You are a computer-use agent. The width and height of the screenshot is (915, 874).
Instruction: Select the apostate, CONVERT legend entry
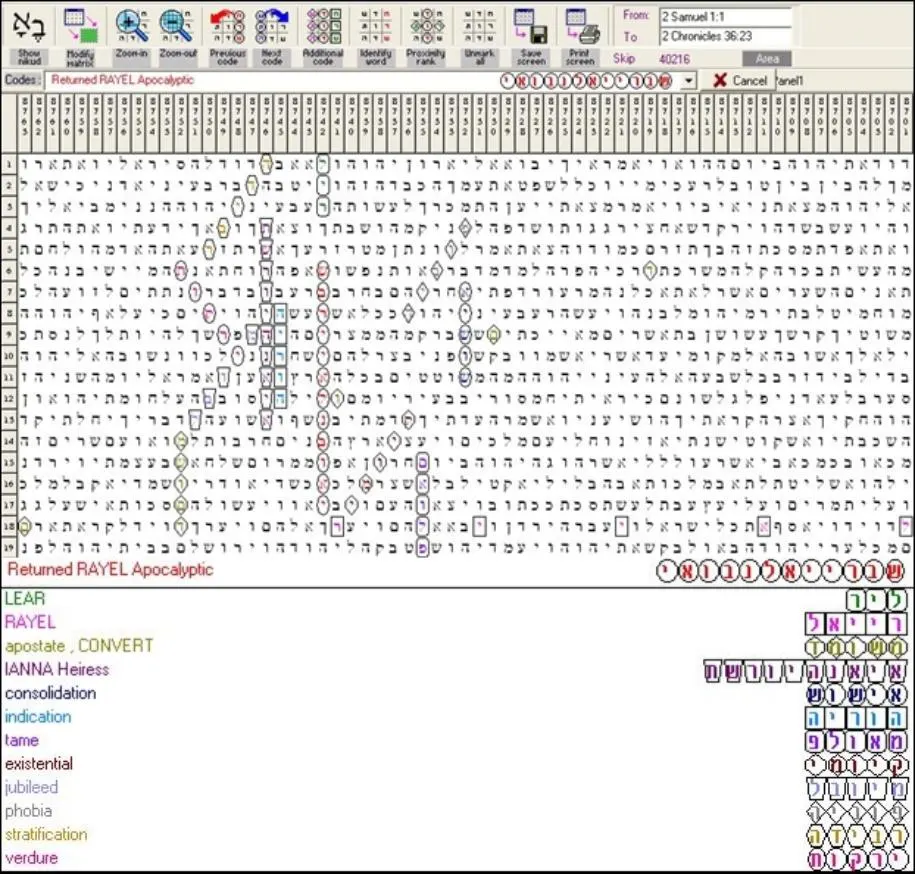coord(79,646)
